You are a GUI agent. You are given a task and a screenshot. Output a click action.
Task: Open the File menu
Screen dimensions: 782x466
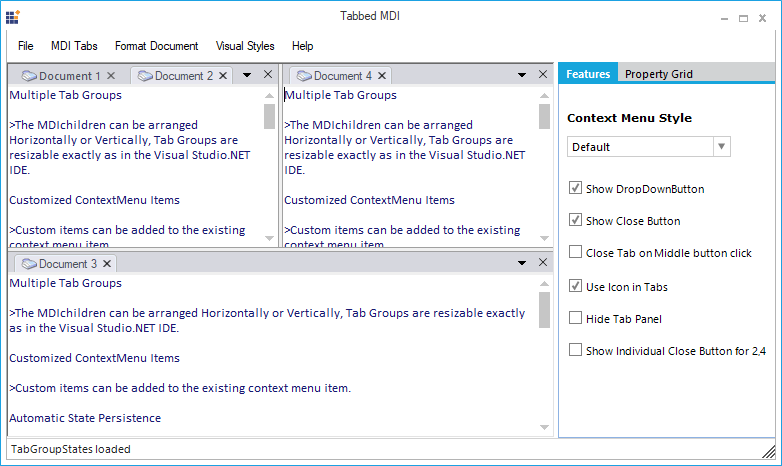point(25,46)
